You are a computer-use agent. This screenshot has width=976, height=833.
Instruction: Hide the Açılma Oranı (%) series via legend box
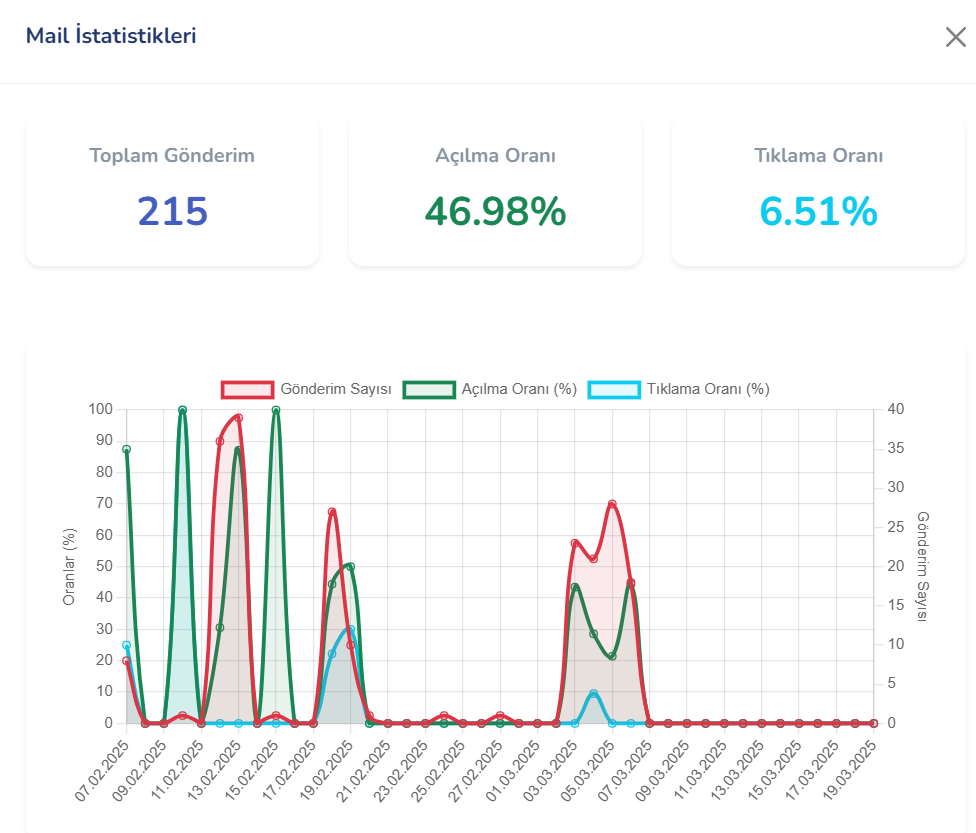click(428, 390)
